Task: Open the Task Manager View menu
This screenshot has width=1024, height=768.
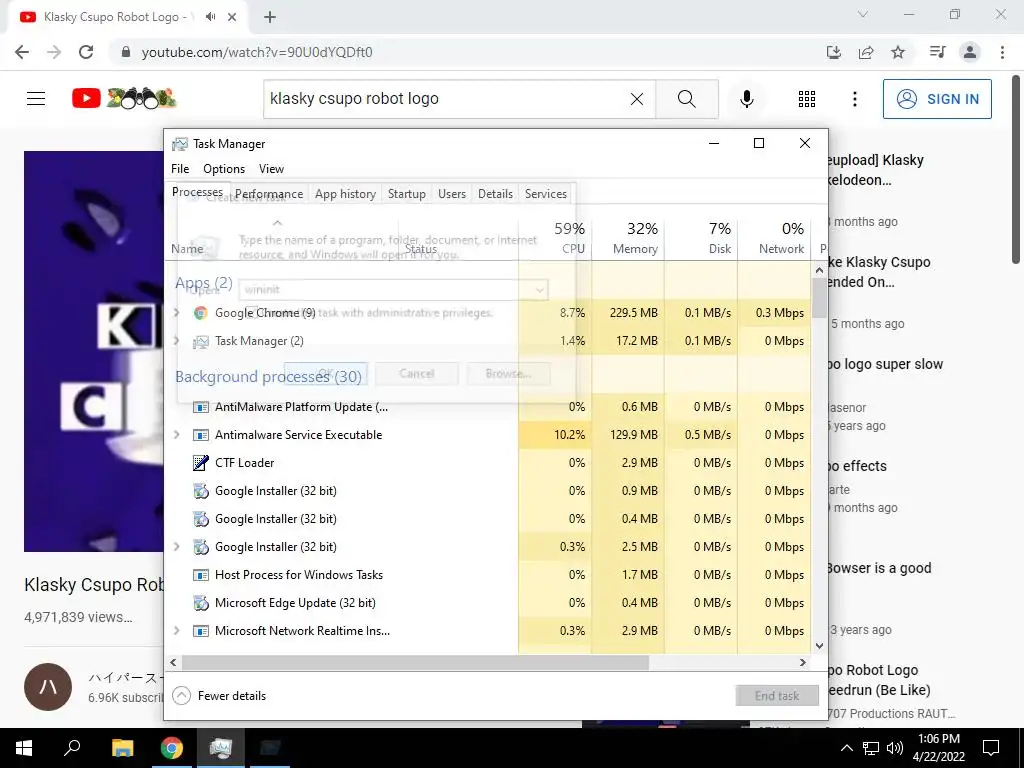Action: point(271,168)
